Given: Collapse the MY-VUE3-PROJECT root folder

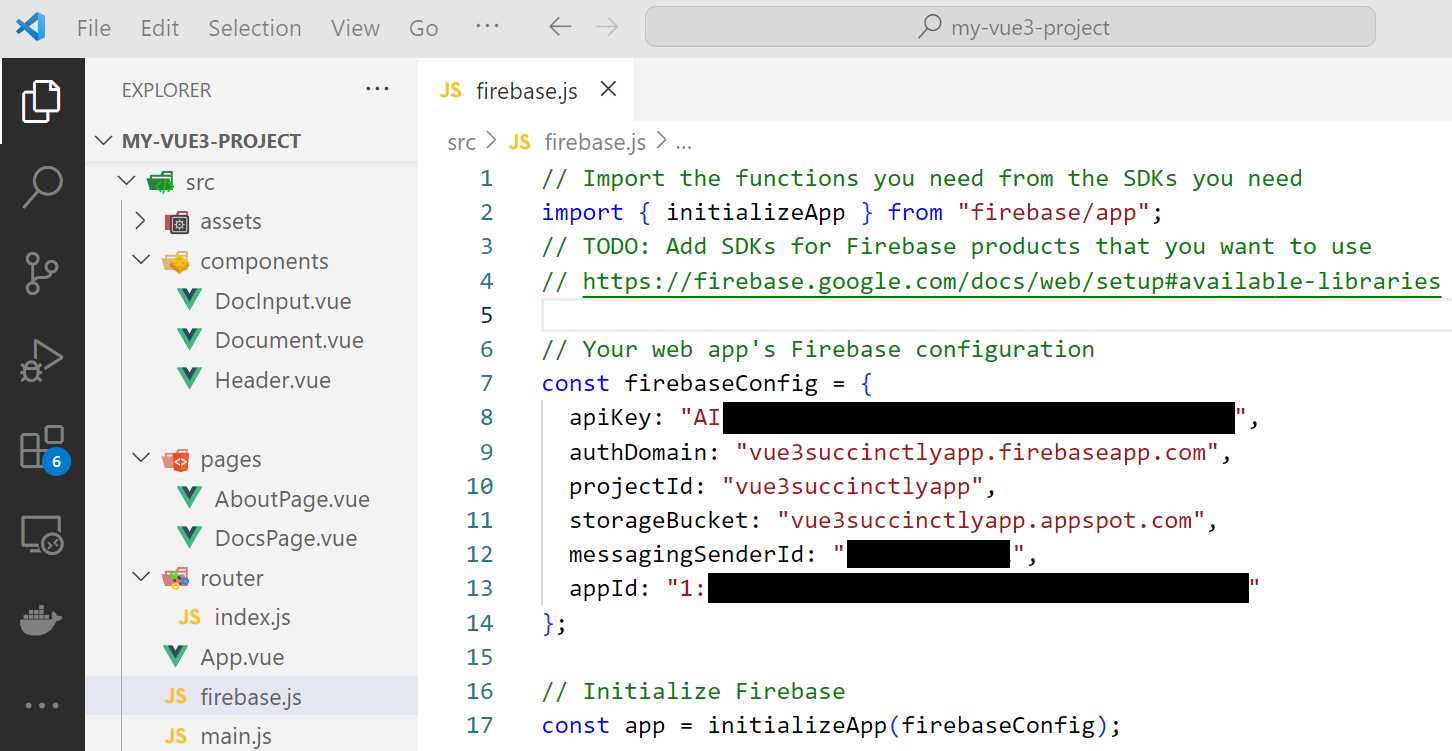Looking at the screenshot, I should click(104, 141).
